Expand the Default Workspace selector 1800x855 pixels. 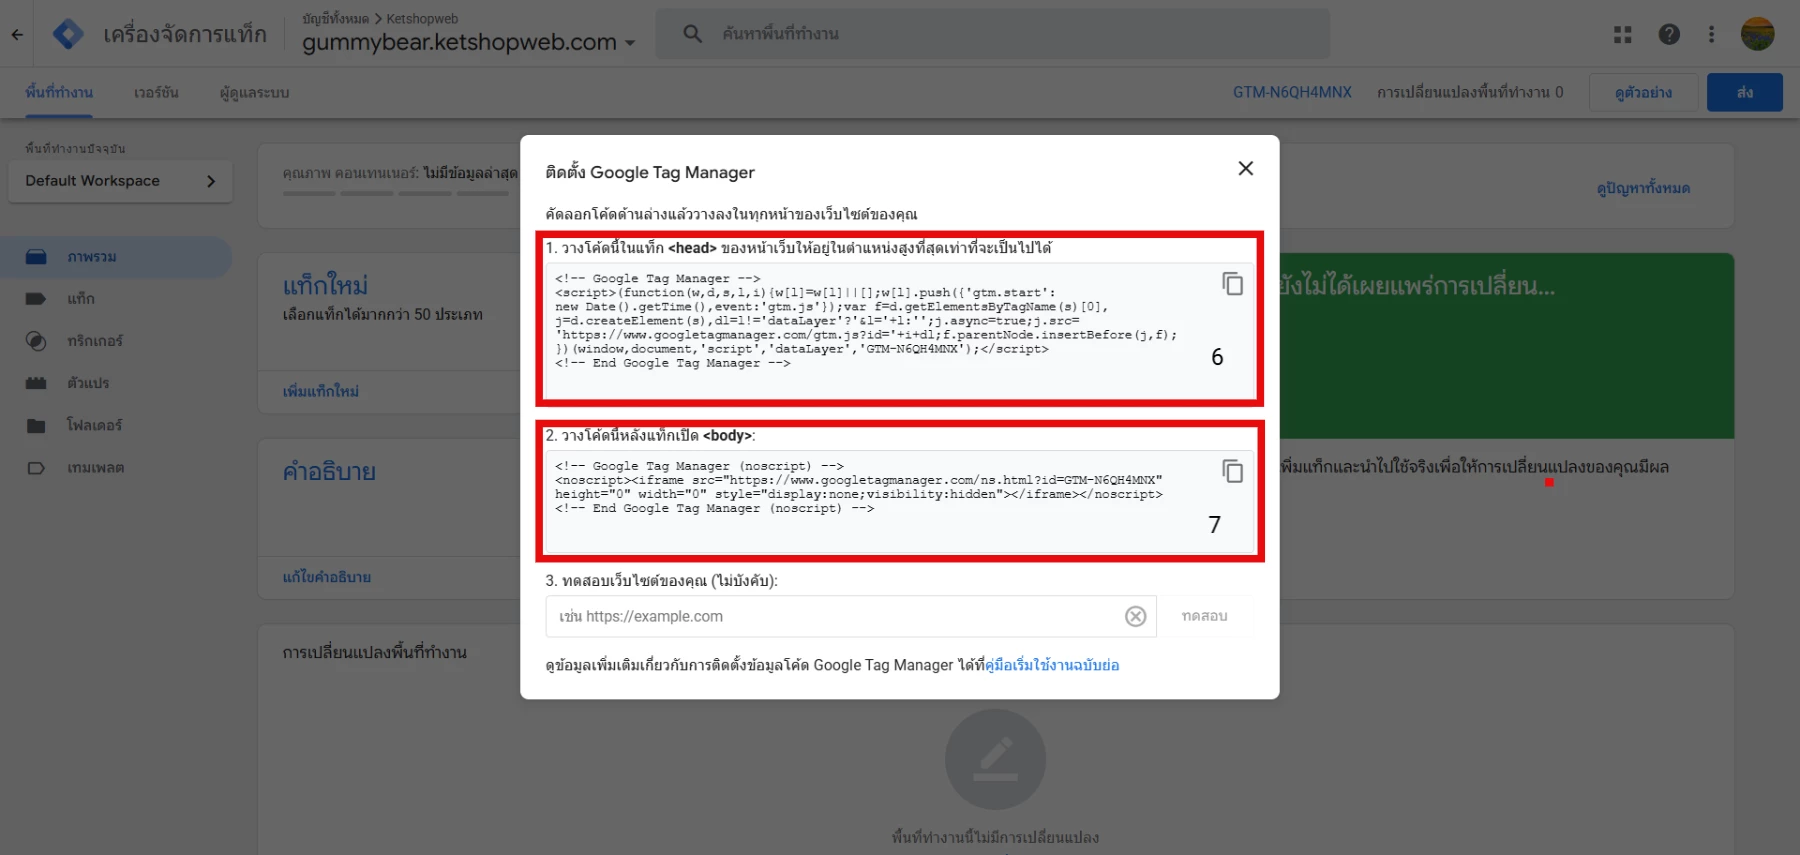click(120, 181)
